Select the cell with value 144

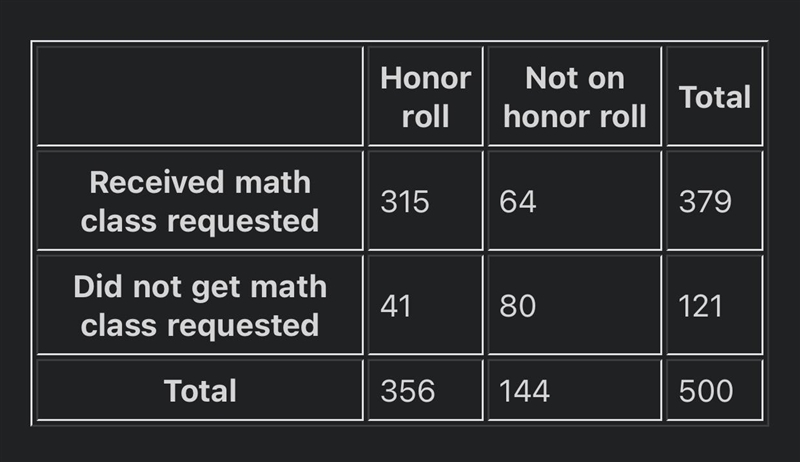tap(574, 391)
